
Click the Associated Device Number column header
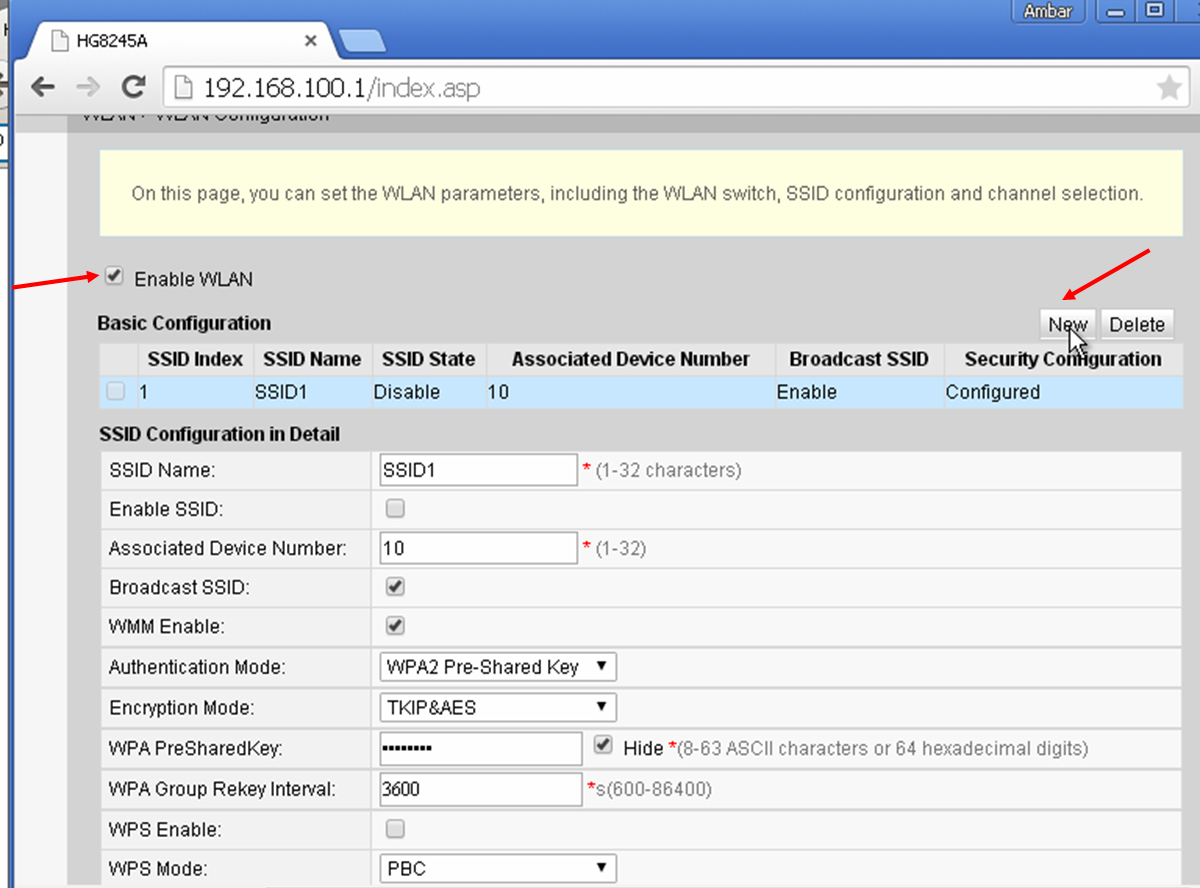630,359
